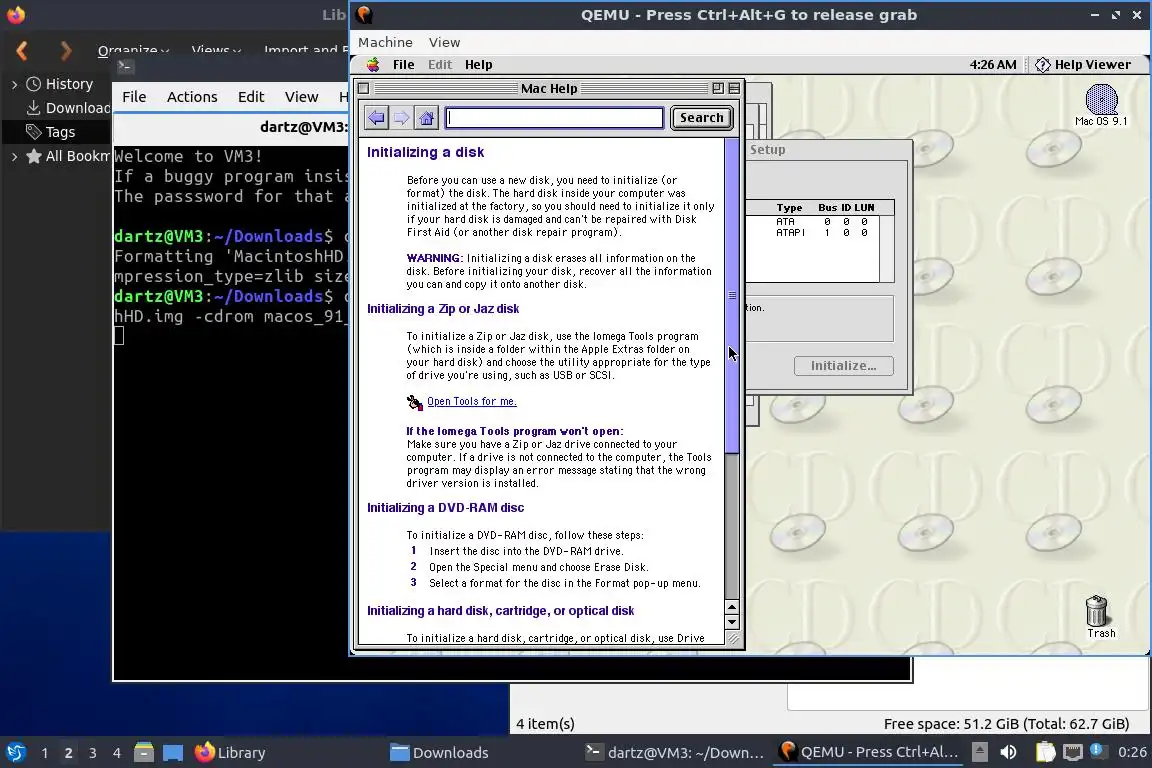Click Mac Help scroll up arrow
The height and width of the screenshot is (768, 1152).
(x=732, y=608)
